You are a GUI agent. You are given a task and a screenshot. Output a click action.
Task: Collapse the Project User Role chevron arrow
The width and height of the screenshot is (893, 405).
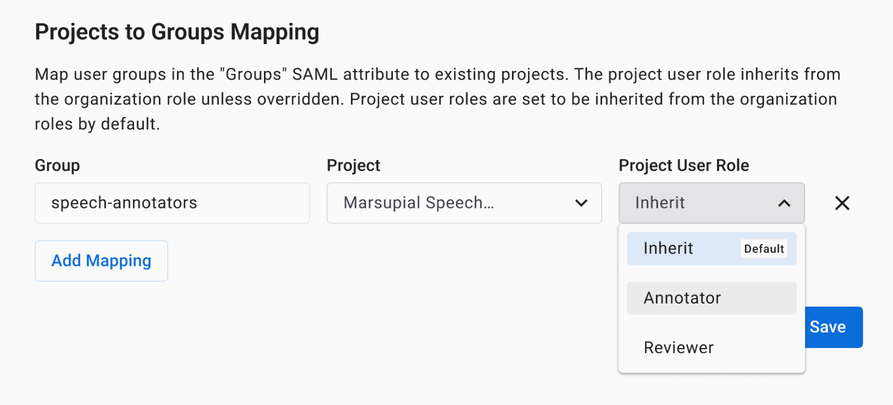(x=784, y=203)
